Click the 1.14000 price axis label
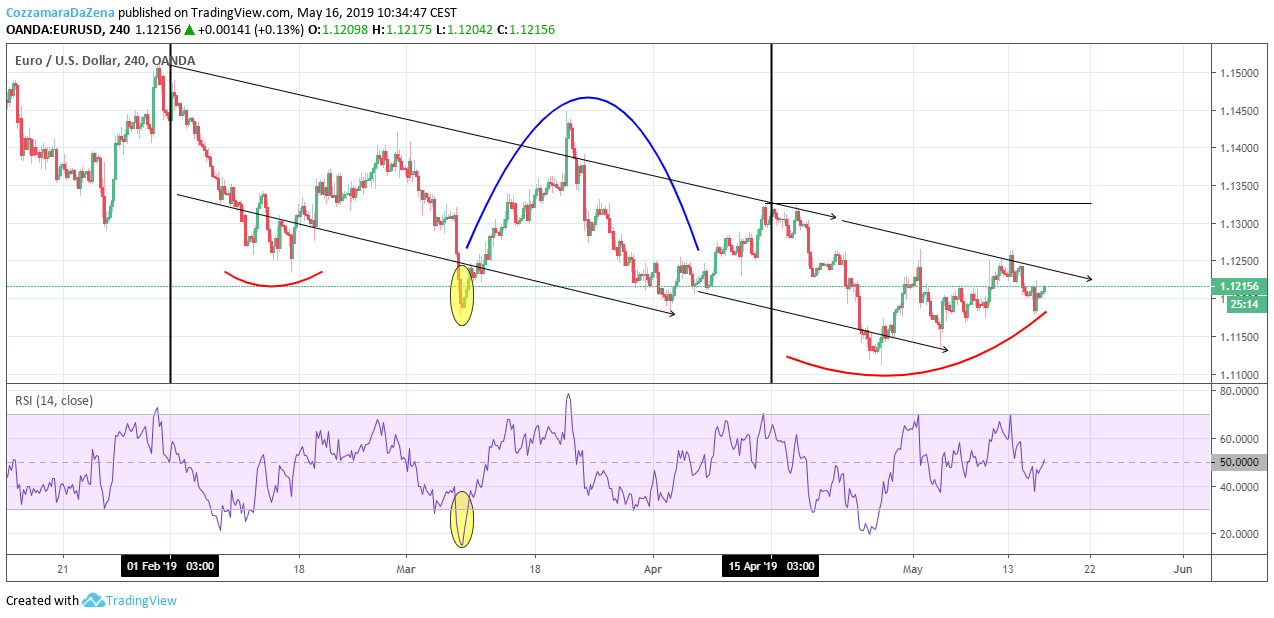 (1237, 149)
